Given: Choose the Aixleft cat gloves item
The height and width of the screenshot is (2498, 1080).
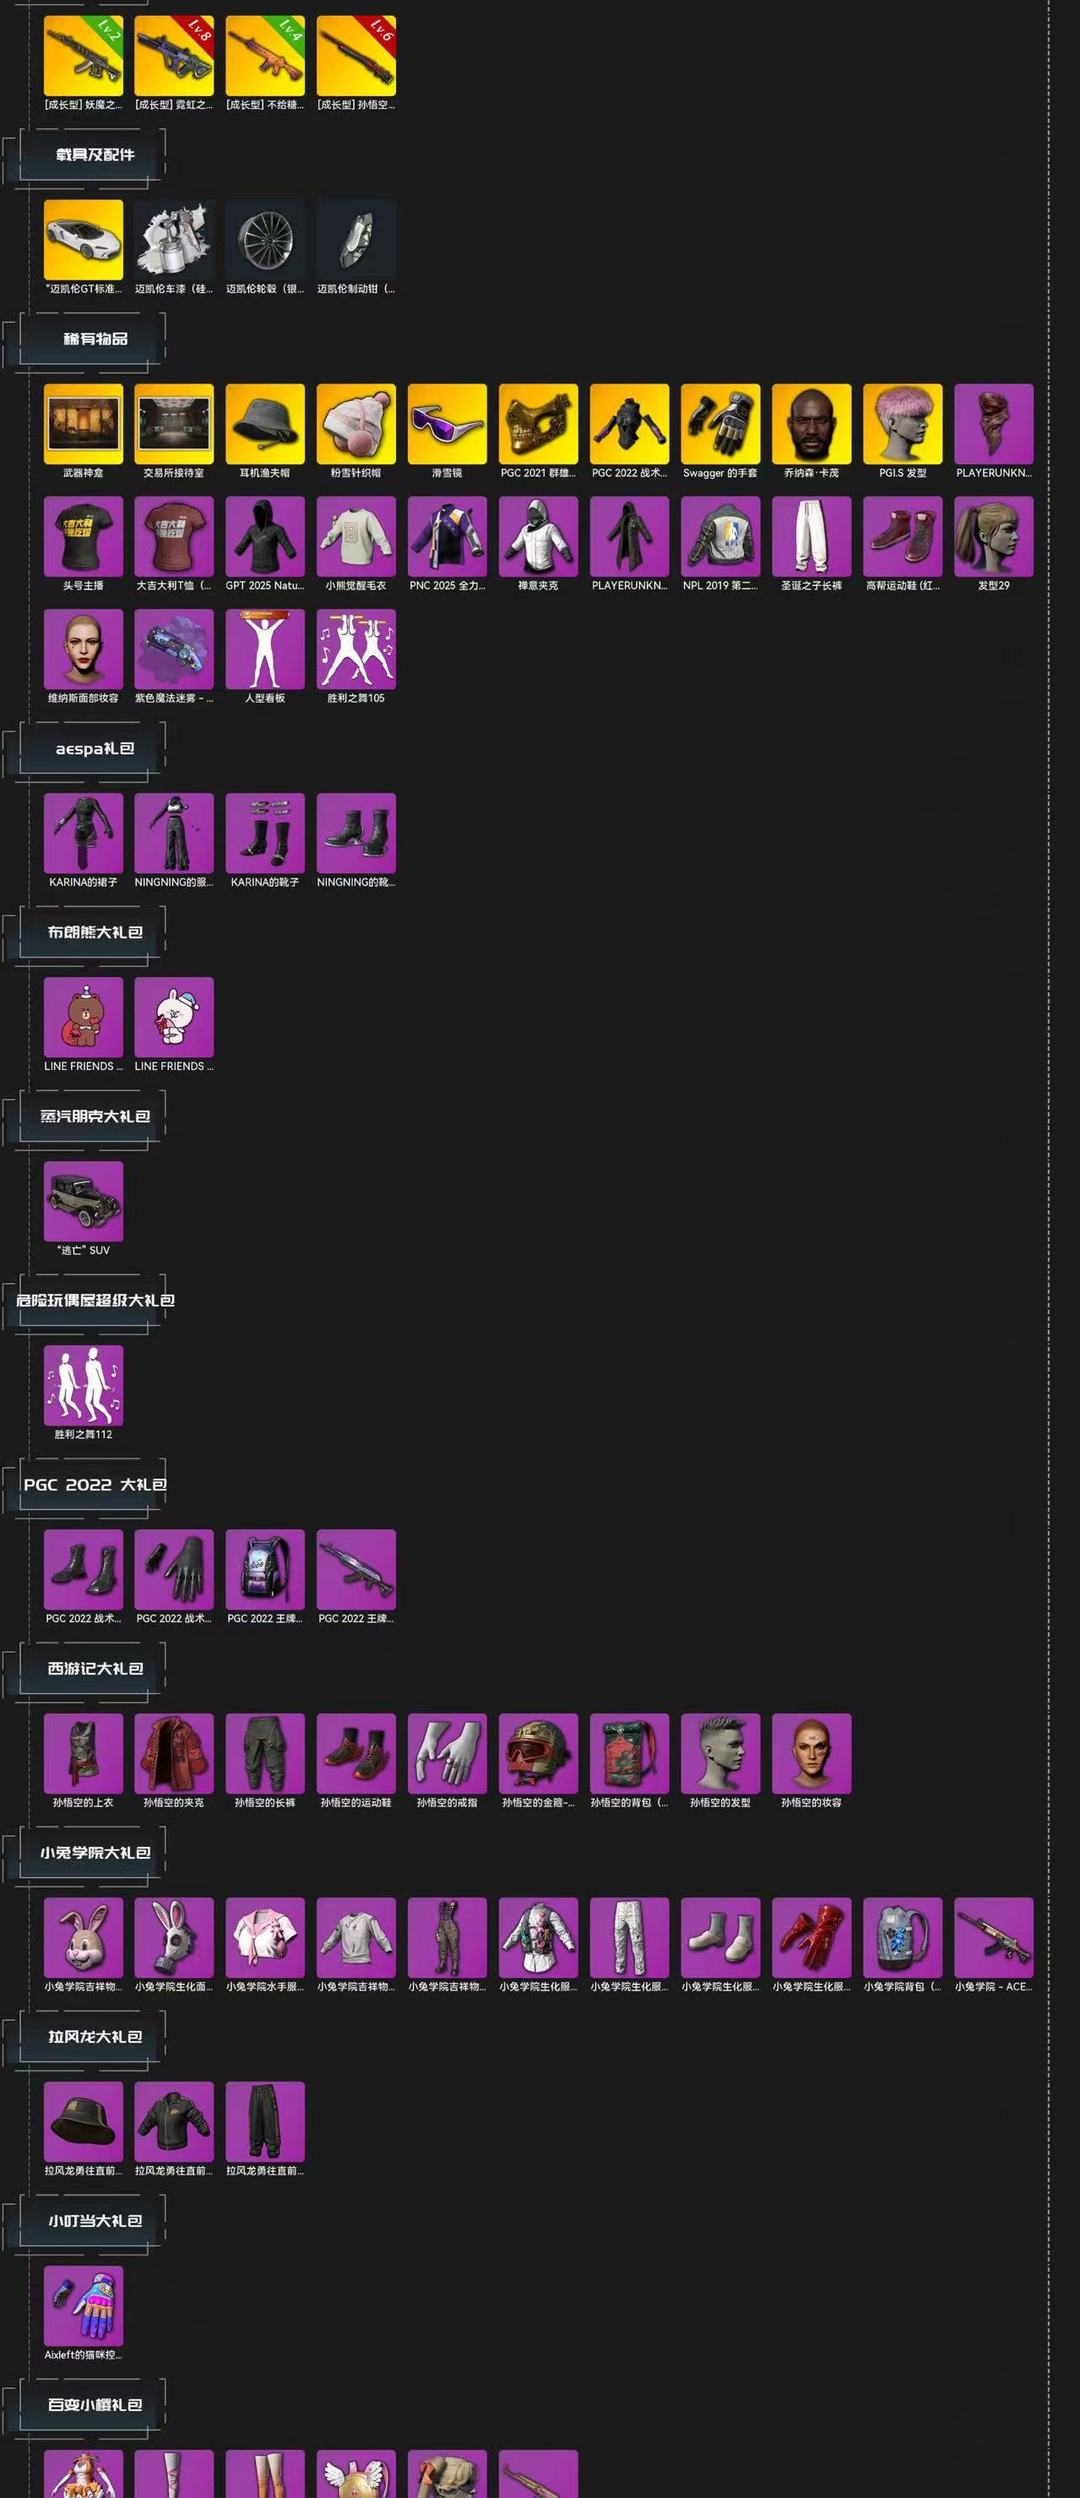Looking at the screenshot, I should (83, 2305).
